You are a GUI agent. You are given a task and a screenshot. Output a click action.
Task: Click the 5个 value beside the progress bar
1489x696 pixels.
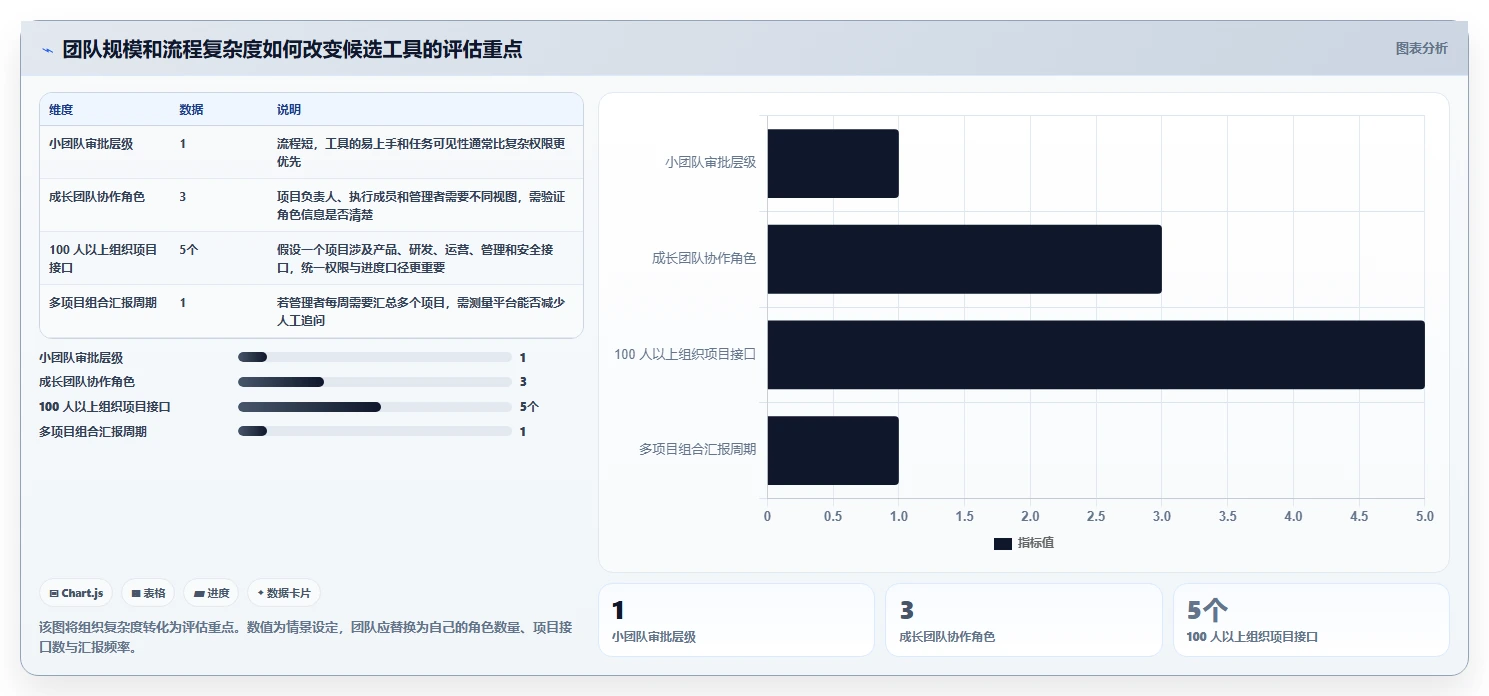pos(529,407)
